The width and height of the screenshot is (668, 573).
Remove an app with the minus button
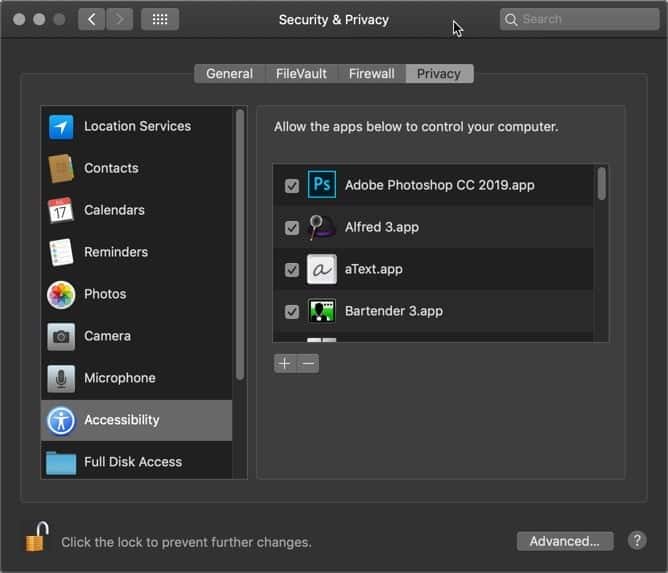click(308, 363)
